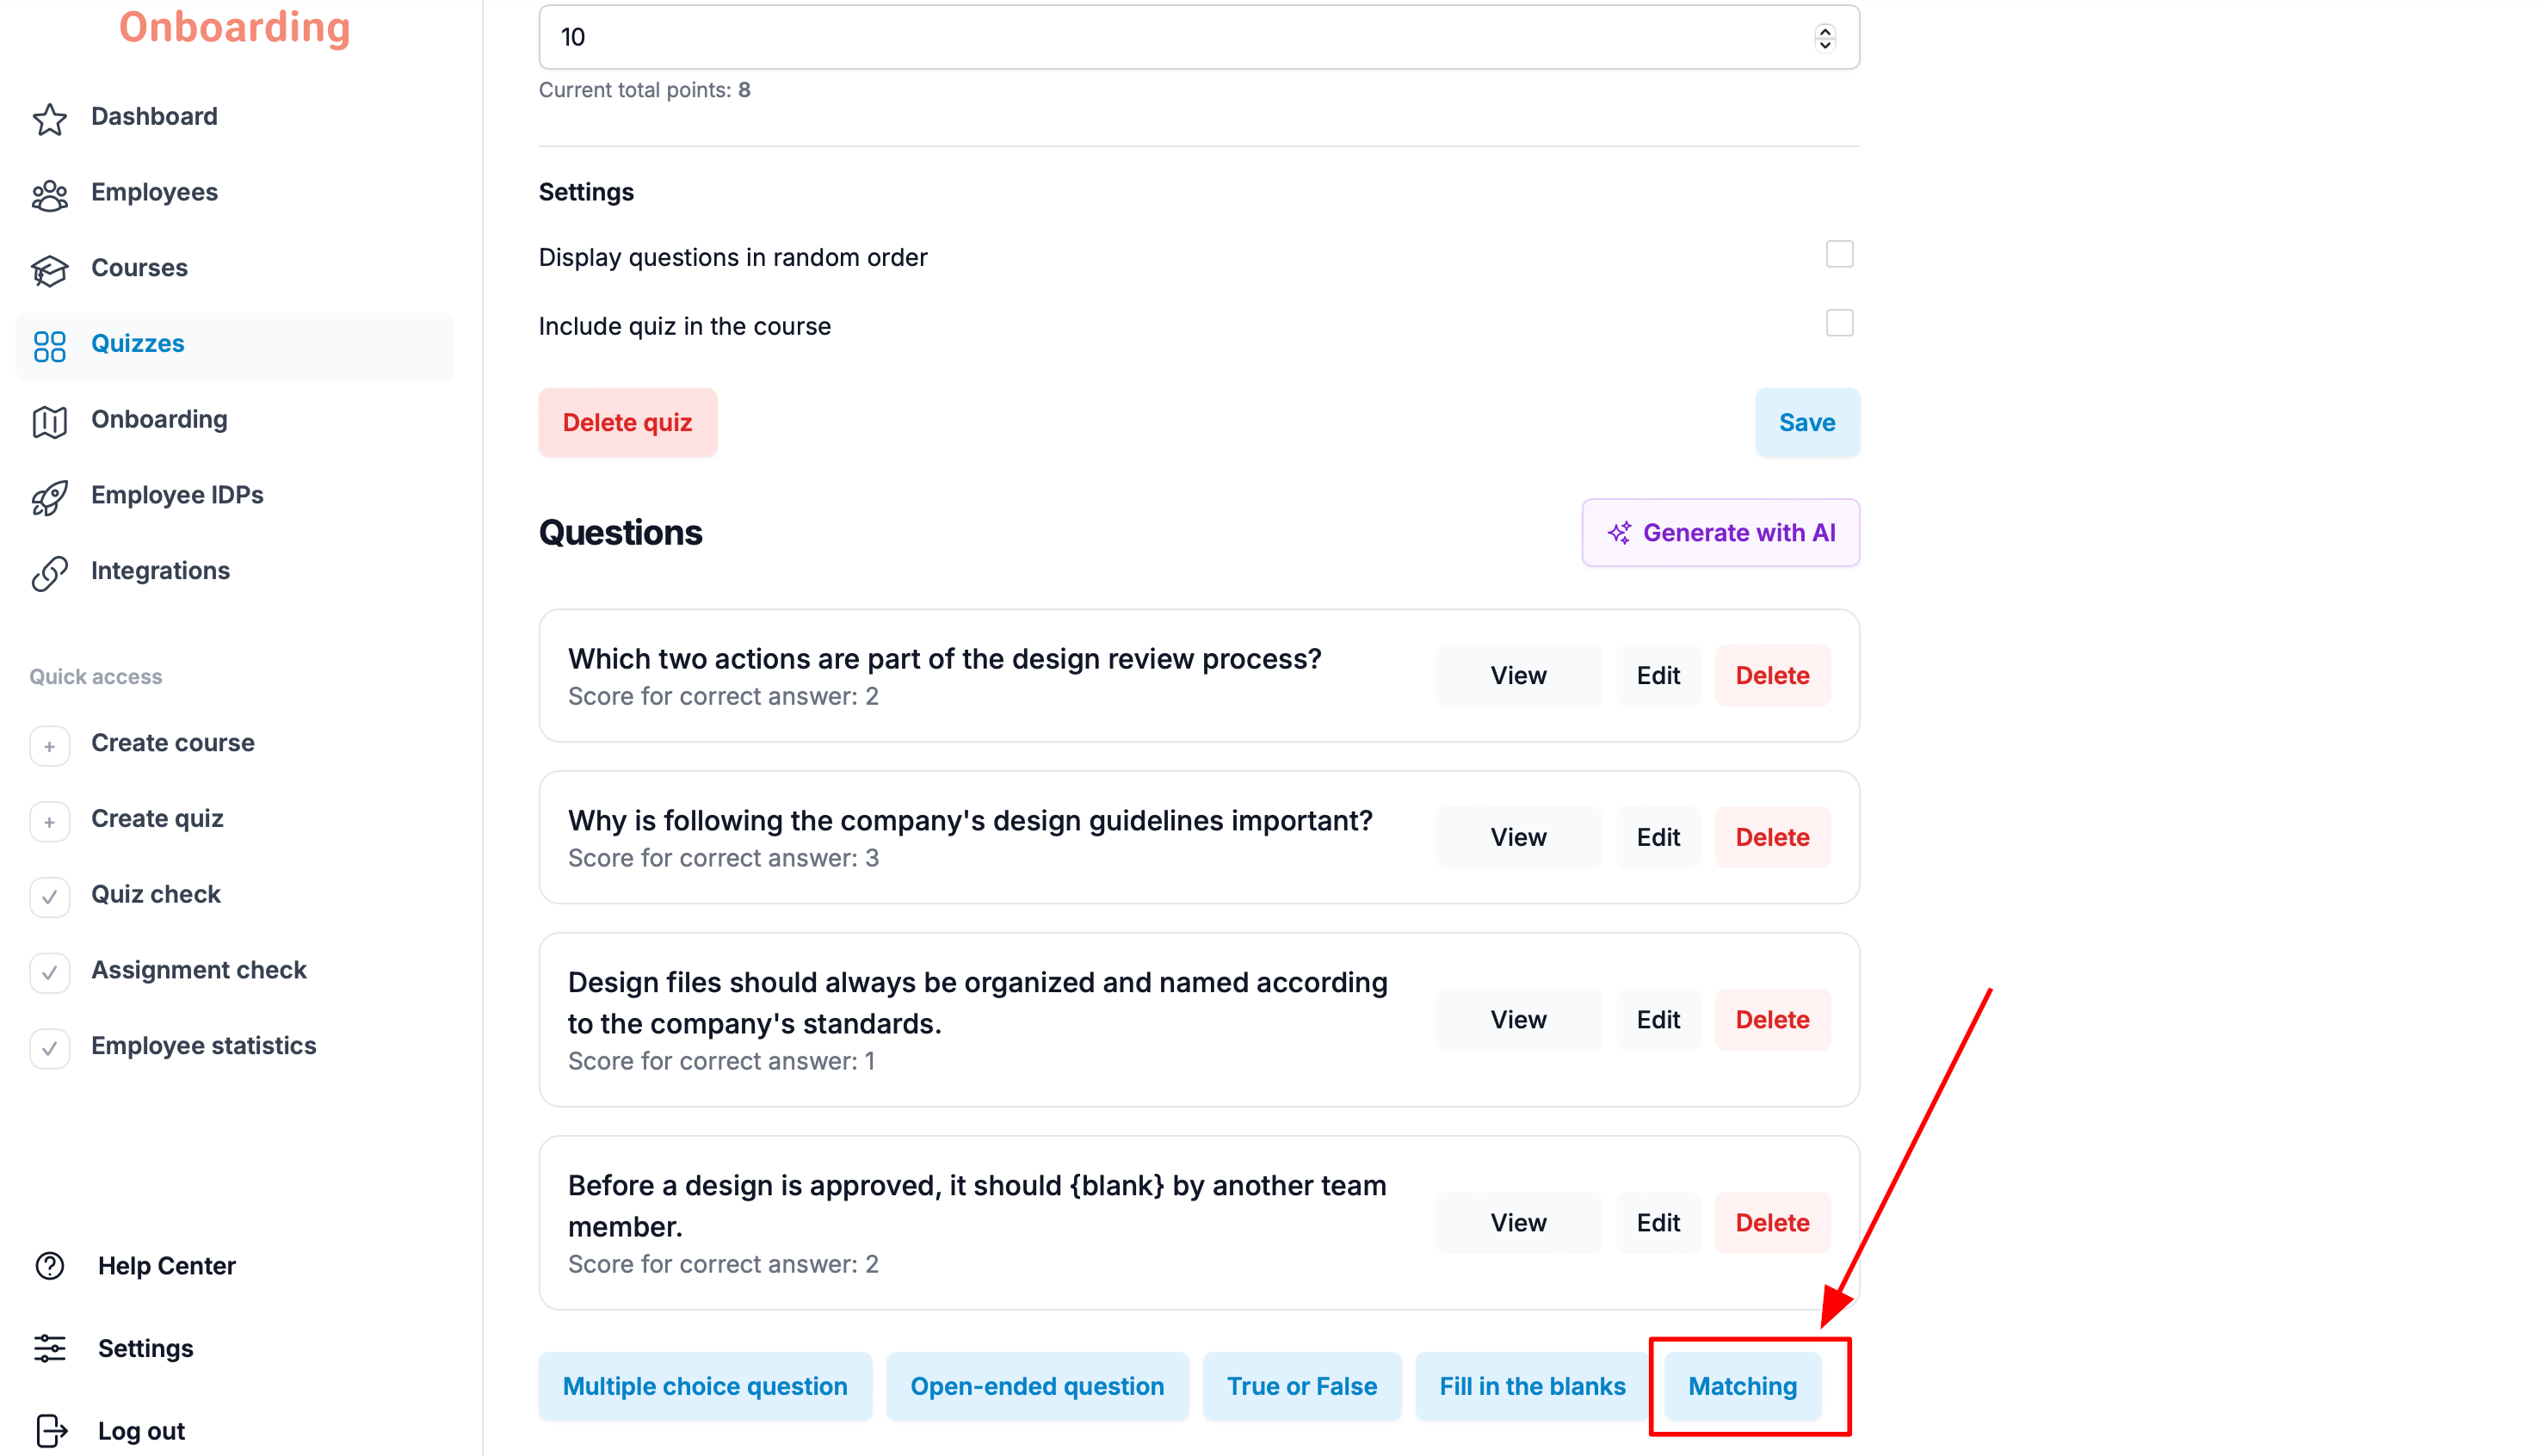Screen dimensions: 2544x1456
Task: Add a Matching question
Action: 1742,1386
